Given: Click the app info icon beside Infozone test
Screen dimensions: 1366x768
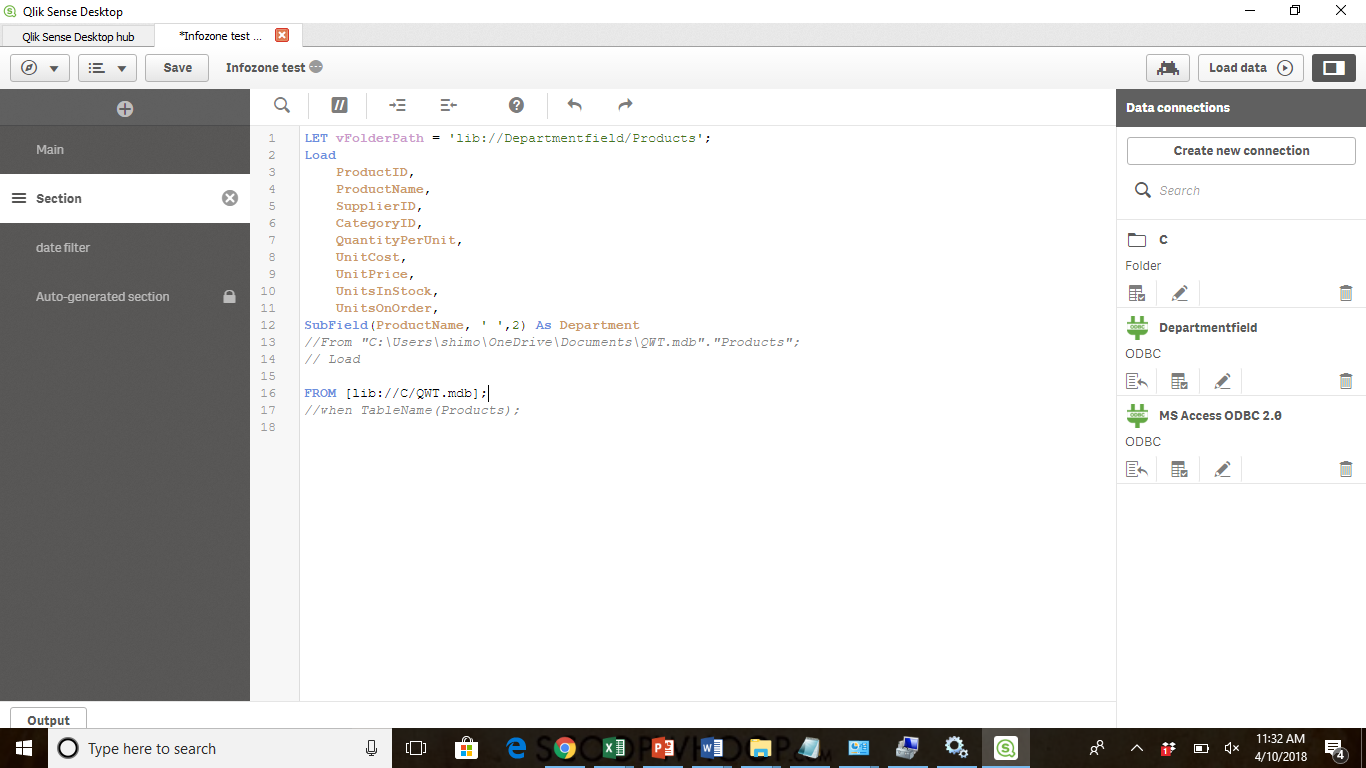Looking at the screenshot, I should pos(316,67).
